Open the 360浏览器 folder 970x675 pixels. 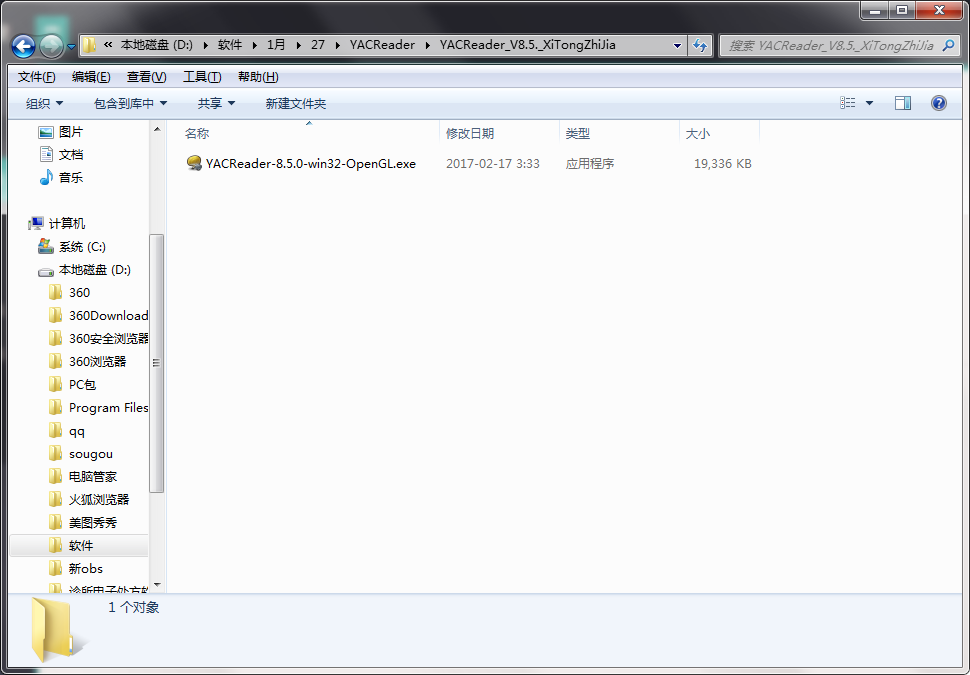[x=97, y=361]
